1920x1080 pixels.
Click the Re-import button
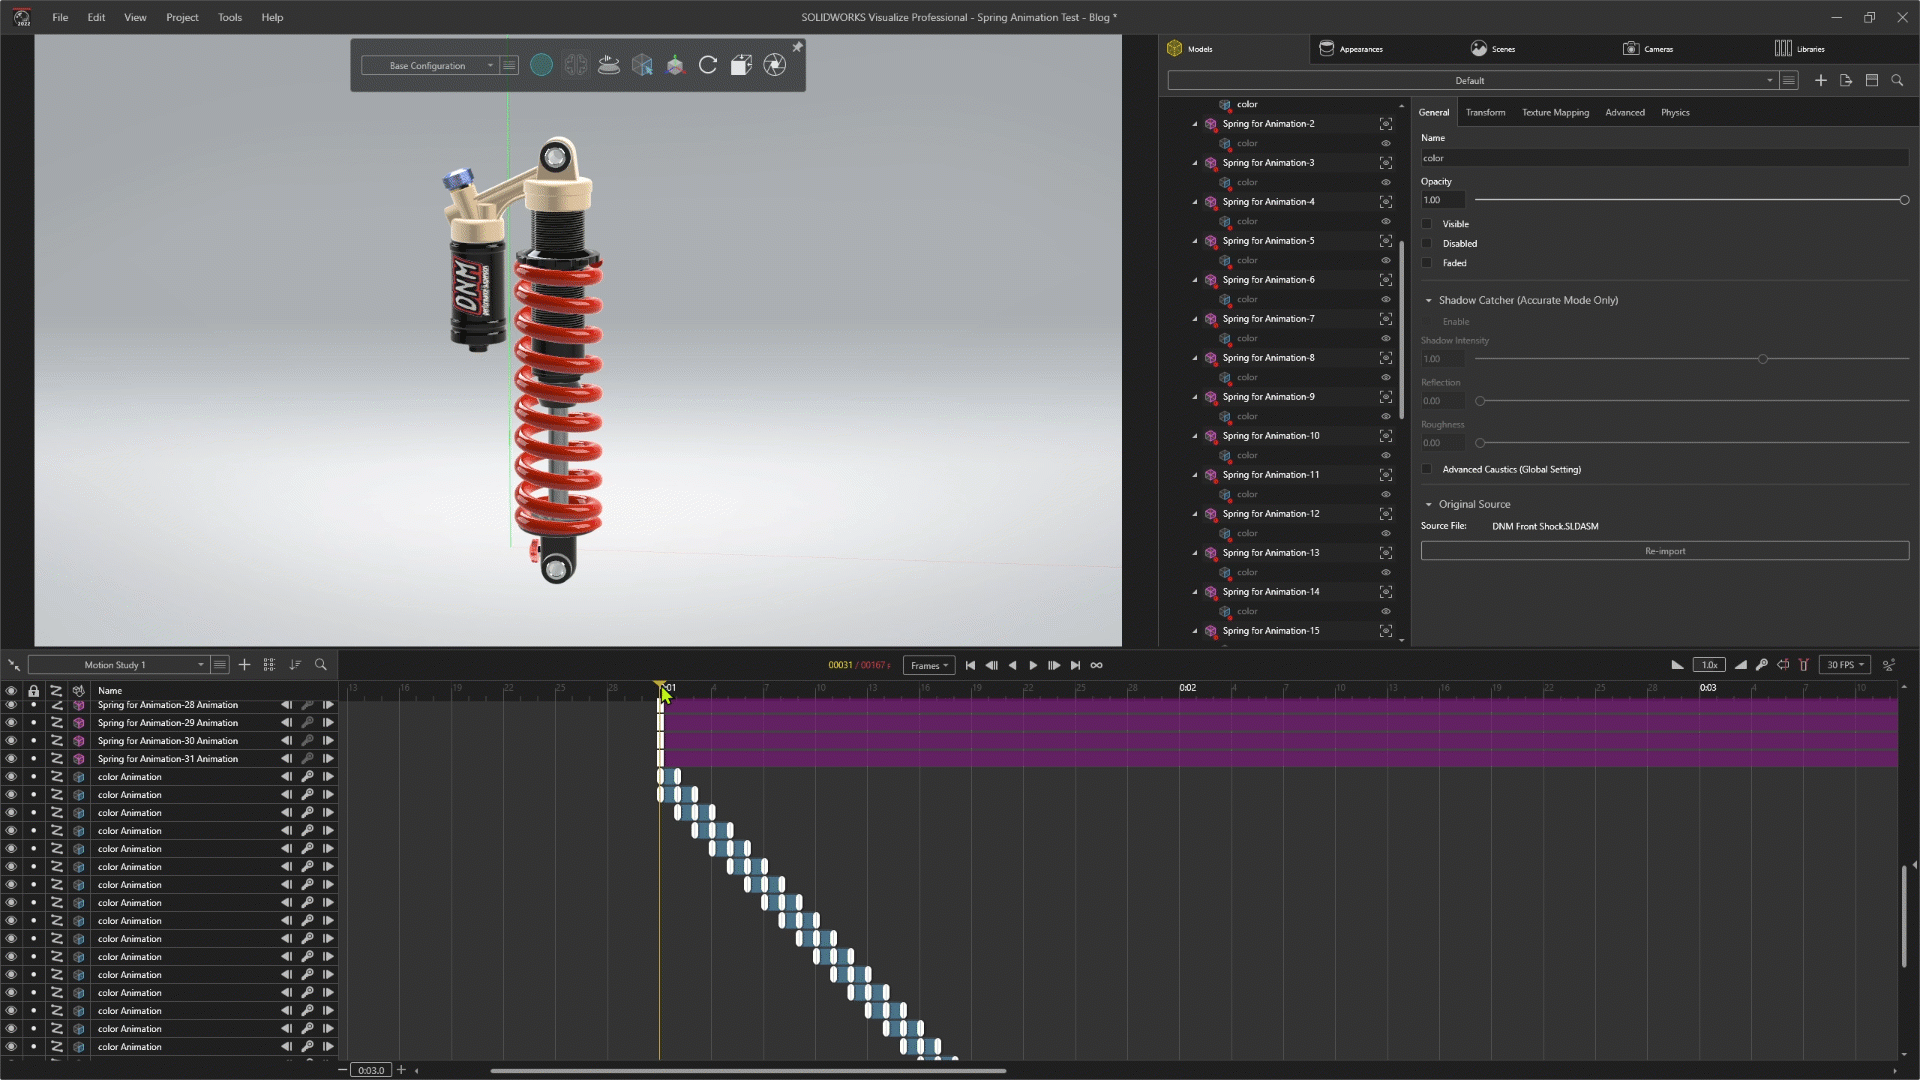click(1665, 551)
